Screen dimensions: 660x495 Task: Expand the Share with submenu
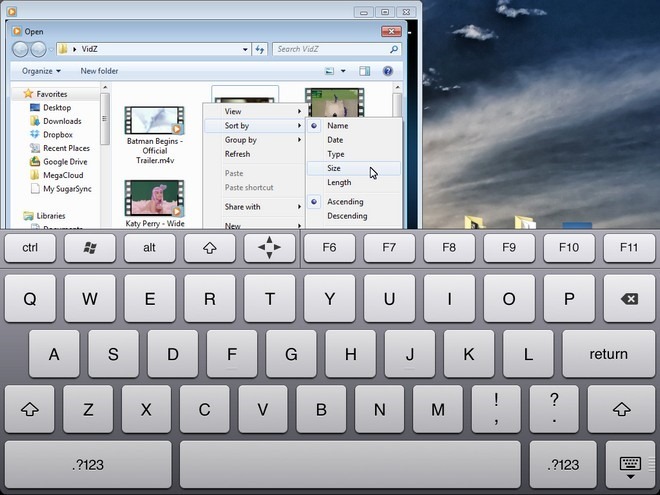click(x=254, y=207)
